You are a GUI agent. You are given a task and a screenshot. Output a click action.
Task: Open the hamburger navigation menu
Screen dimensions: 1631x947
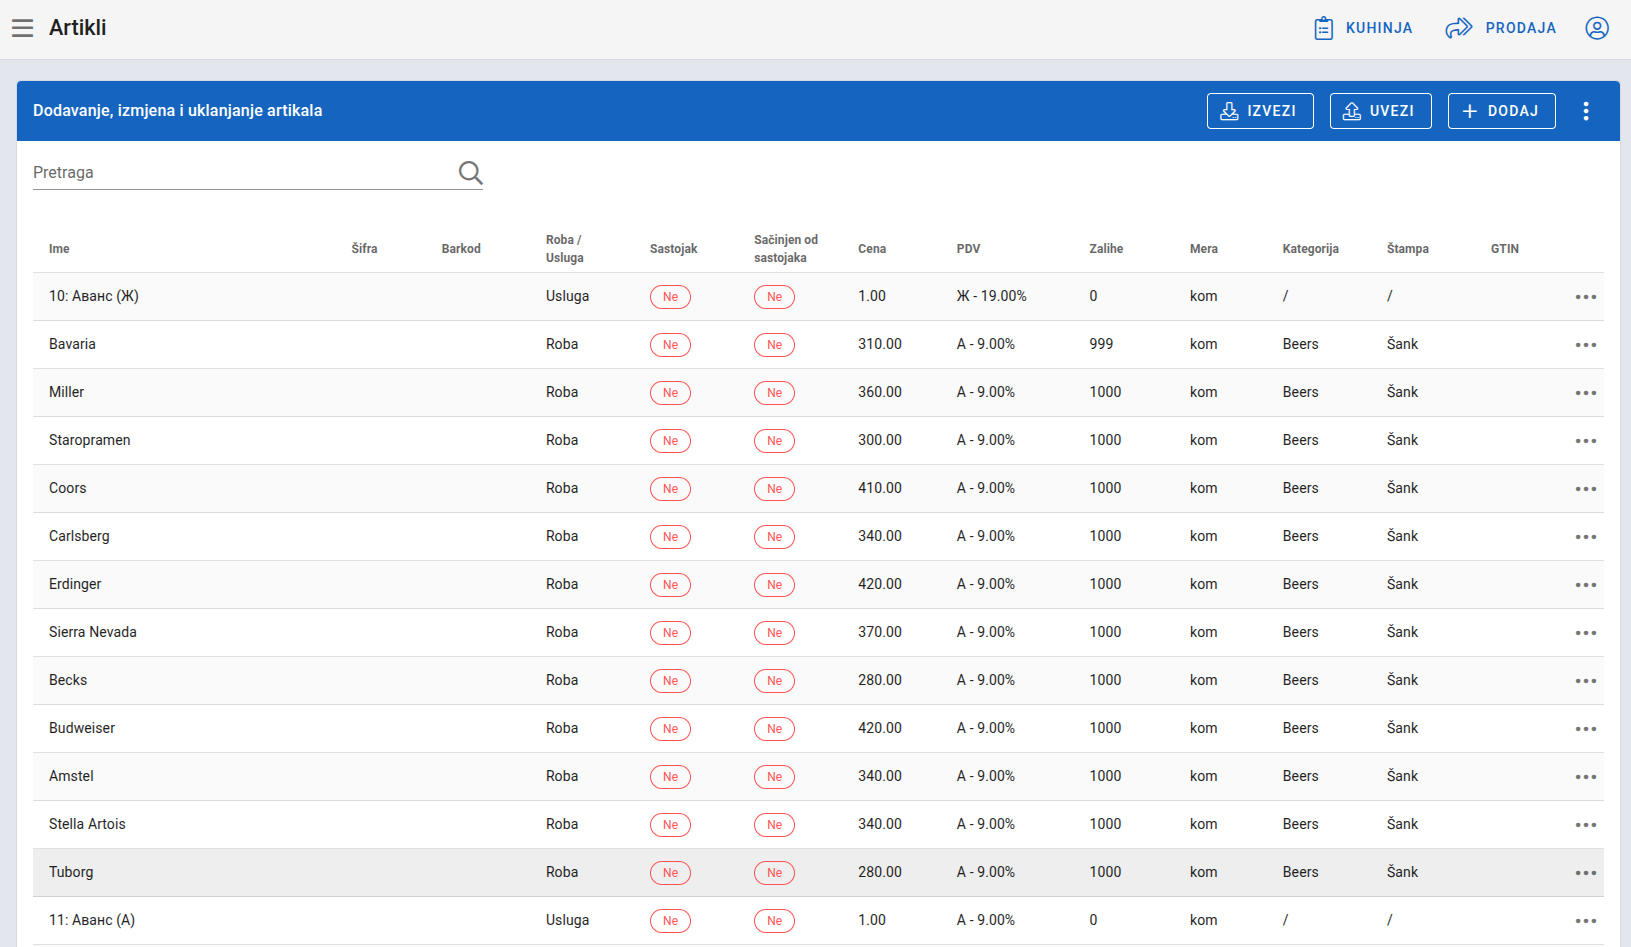22,28
